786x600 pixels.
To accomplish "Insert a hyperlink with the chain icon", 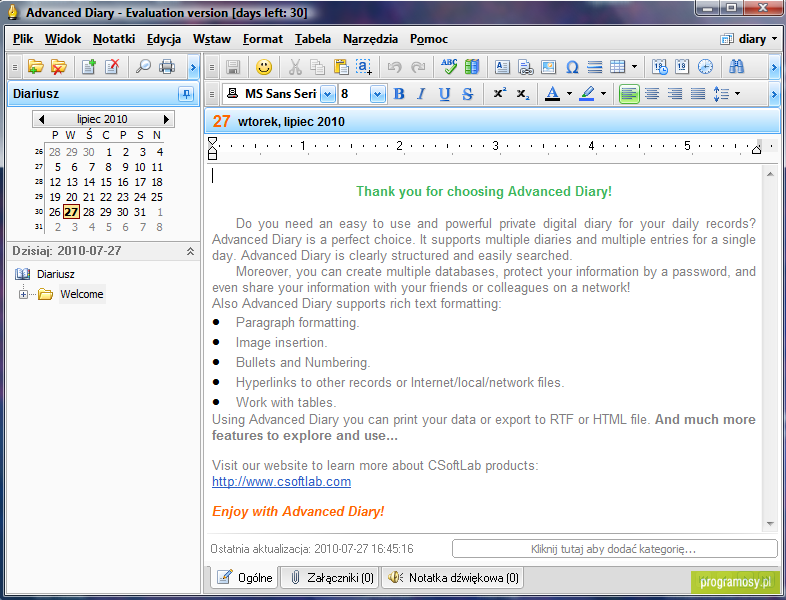I will [x=525, y=67].
